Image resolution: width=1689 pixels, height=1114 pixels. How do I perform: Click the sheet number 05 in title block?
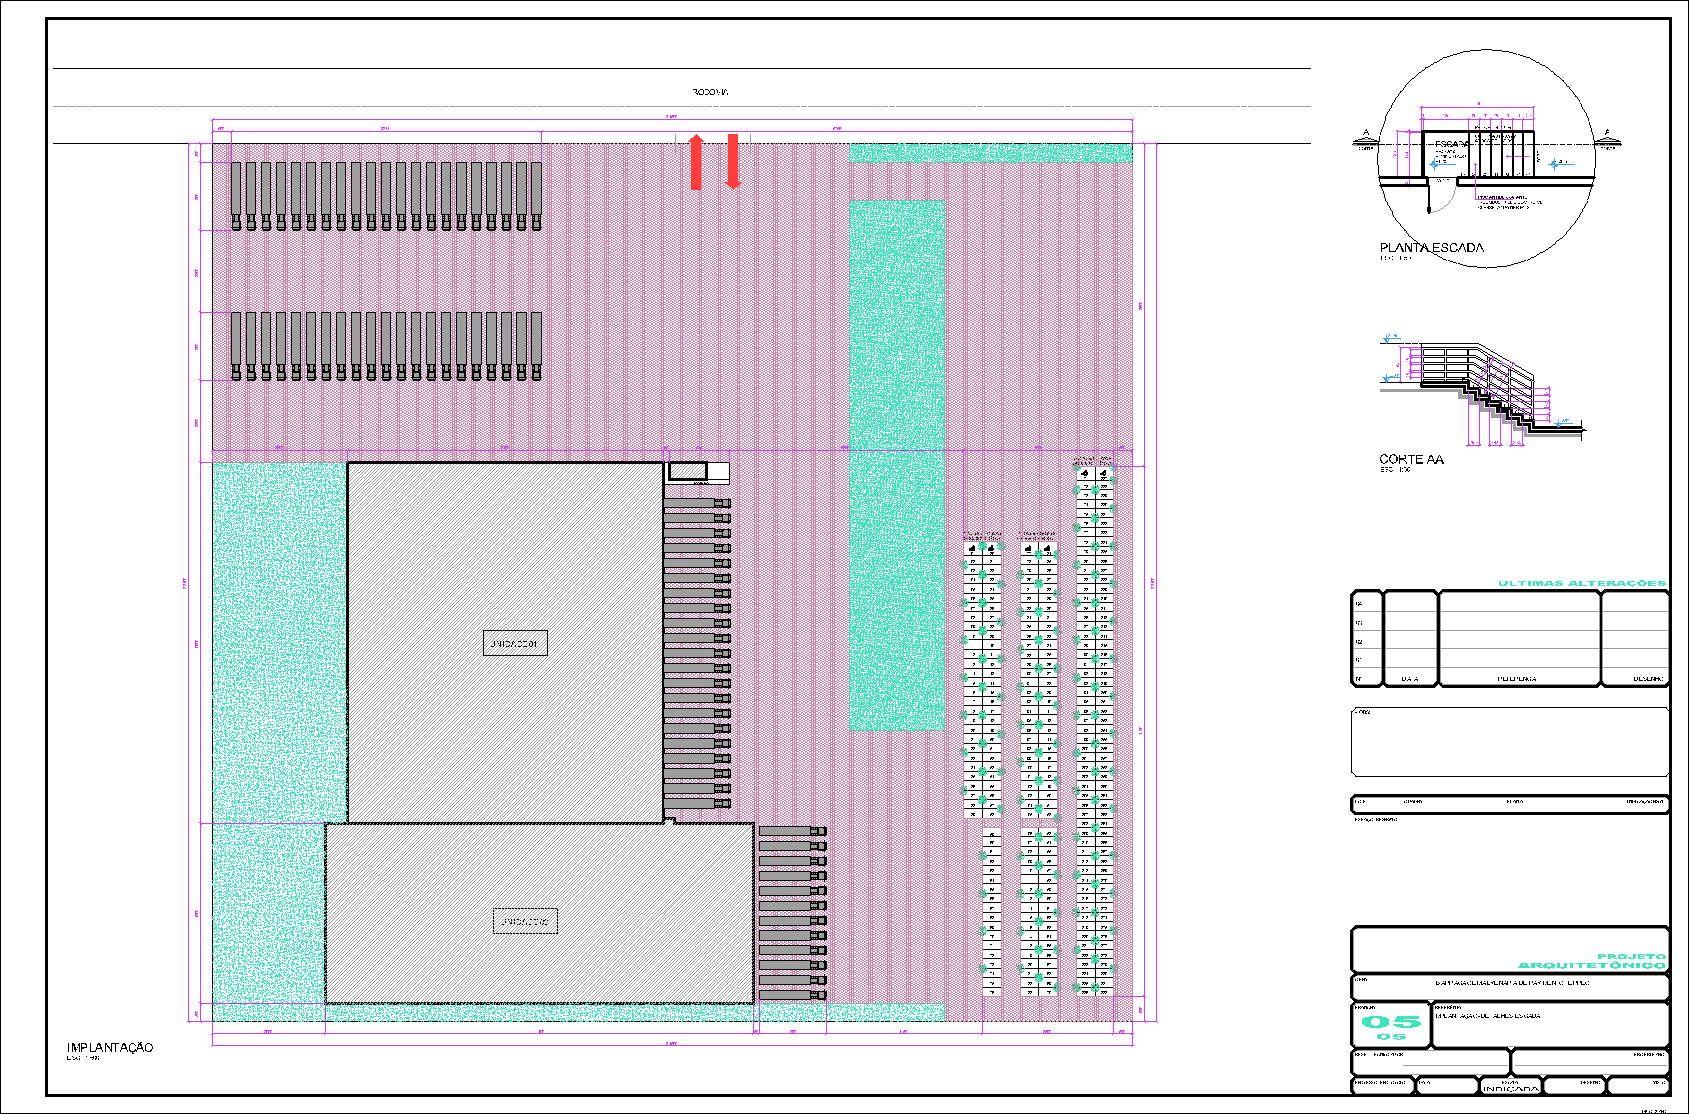click(1390, 1021)
